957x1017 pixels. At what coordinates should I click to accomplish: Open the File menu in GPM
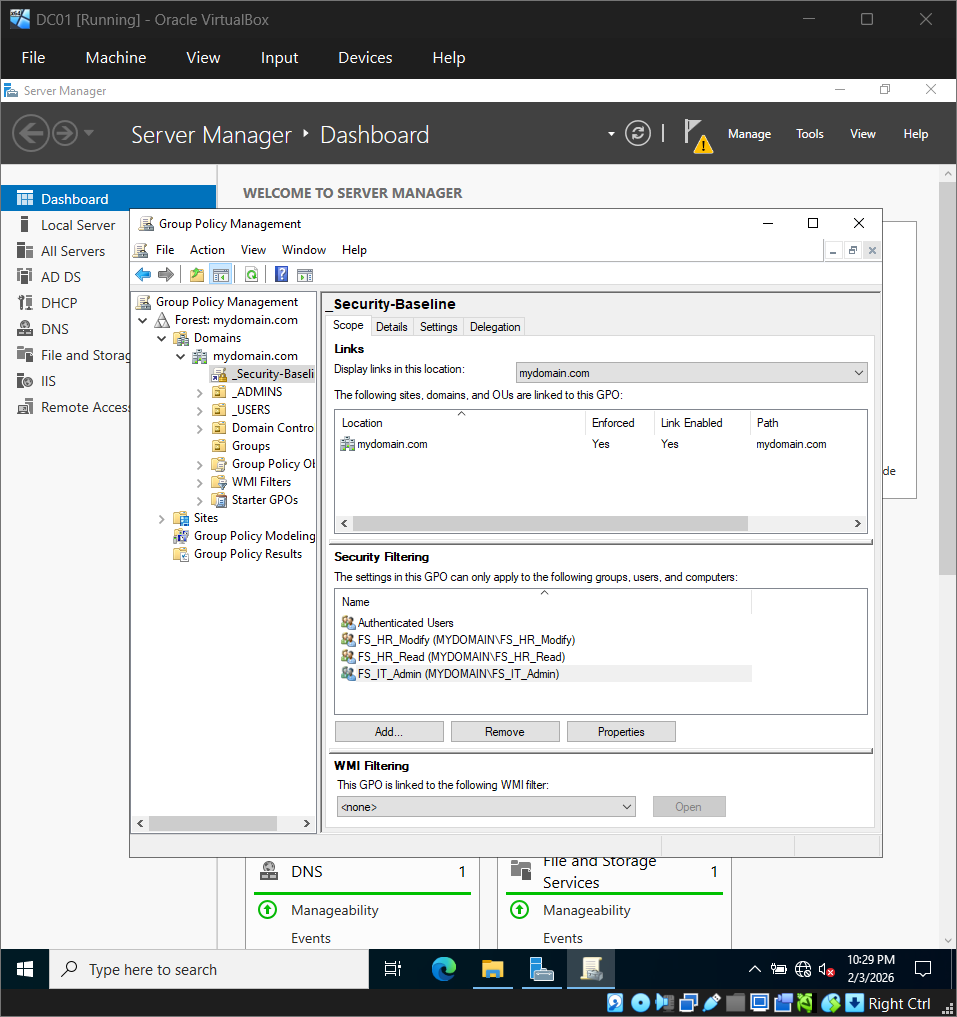pyautogui.click(x=165, y=250)
